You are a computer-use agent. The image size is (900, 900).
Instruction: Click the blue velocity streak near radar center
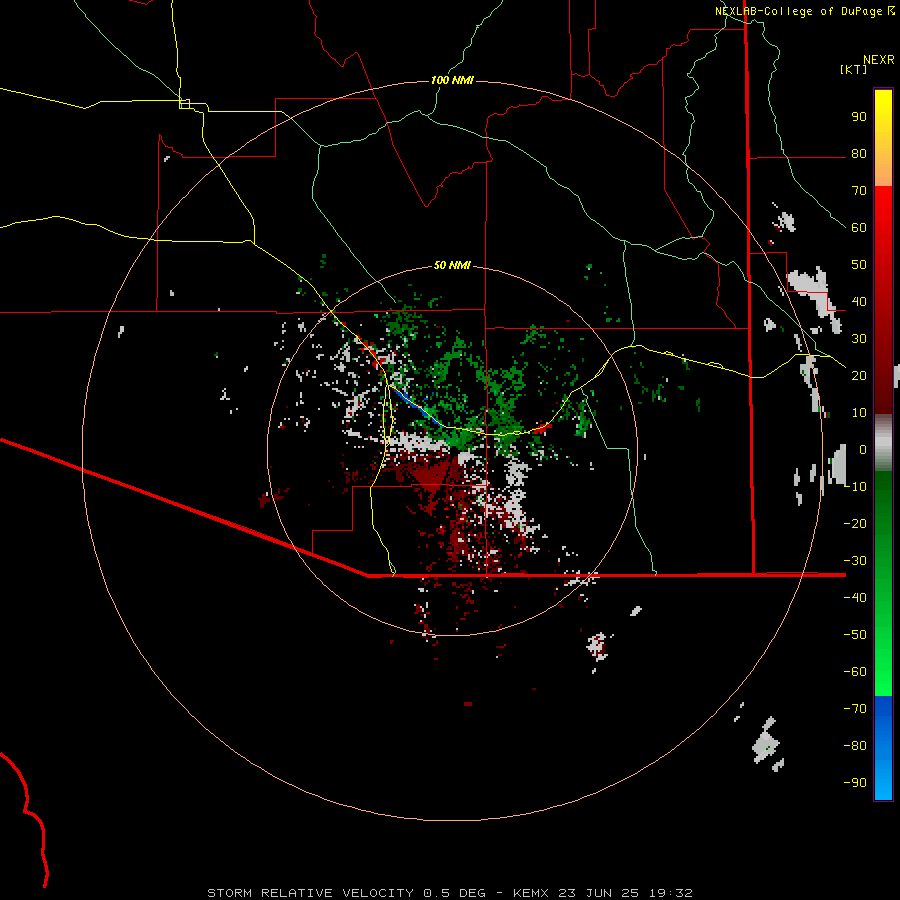point(416,406)
